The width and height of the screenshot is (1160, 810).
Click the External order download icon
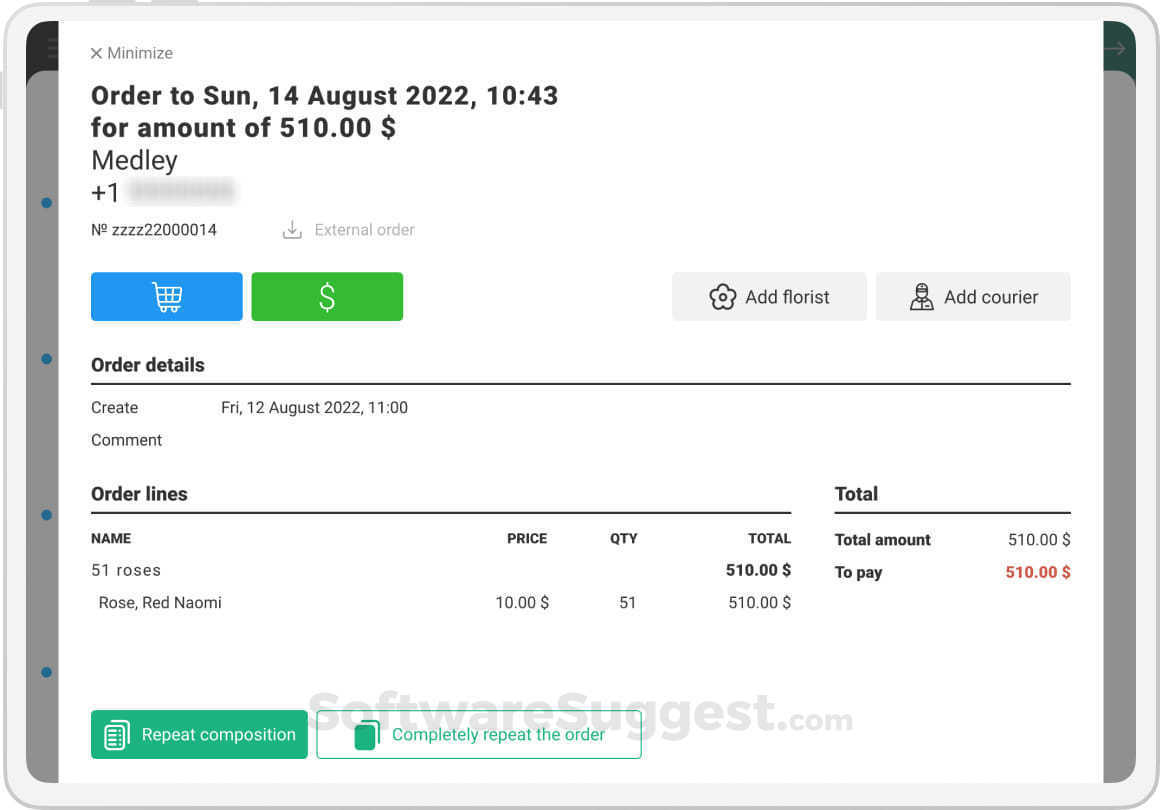click(x=292, y=230)
